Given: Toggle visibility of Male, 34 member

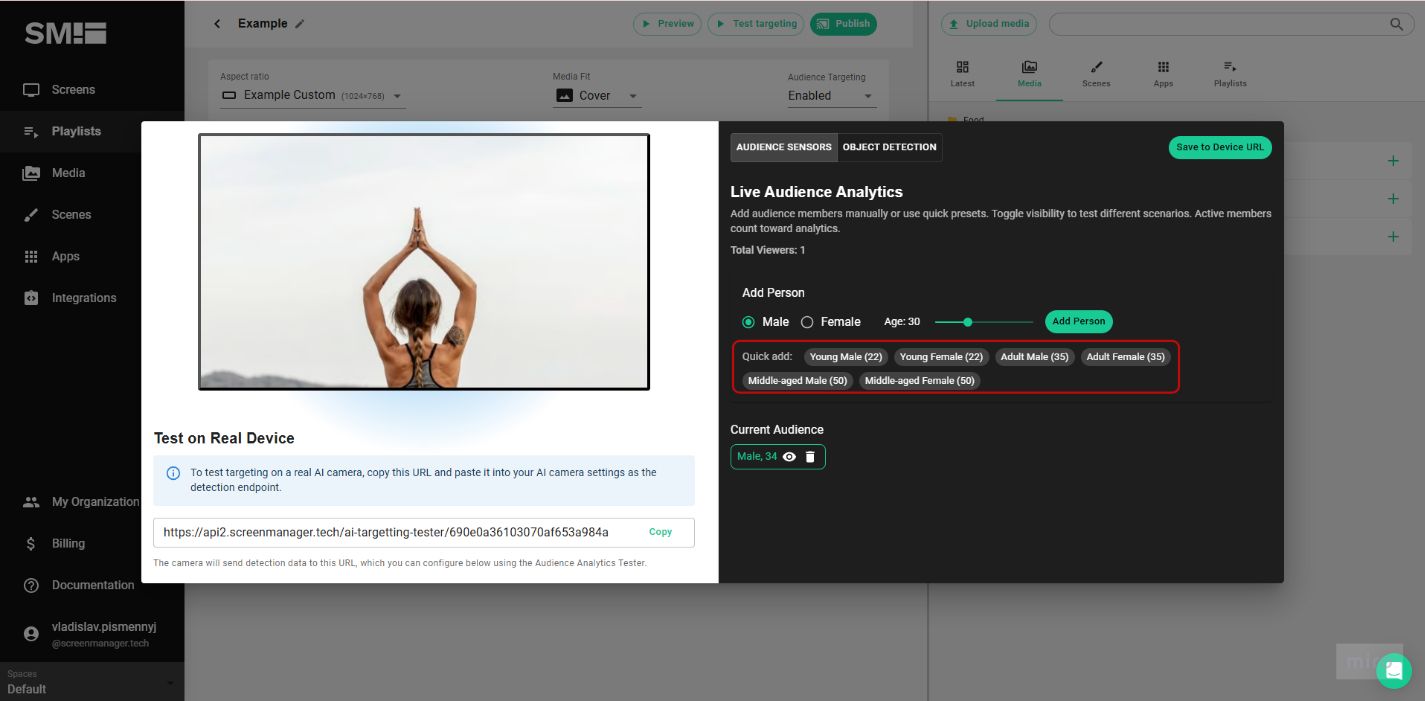Looking at the screenshot, I should click(x=789, y=457).
